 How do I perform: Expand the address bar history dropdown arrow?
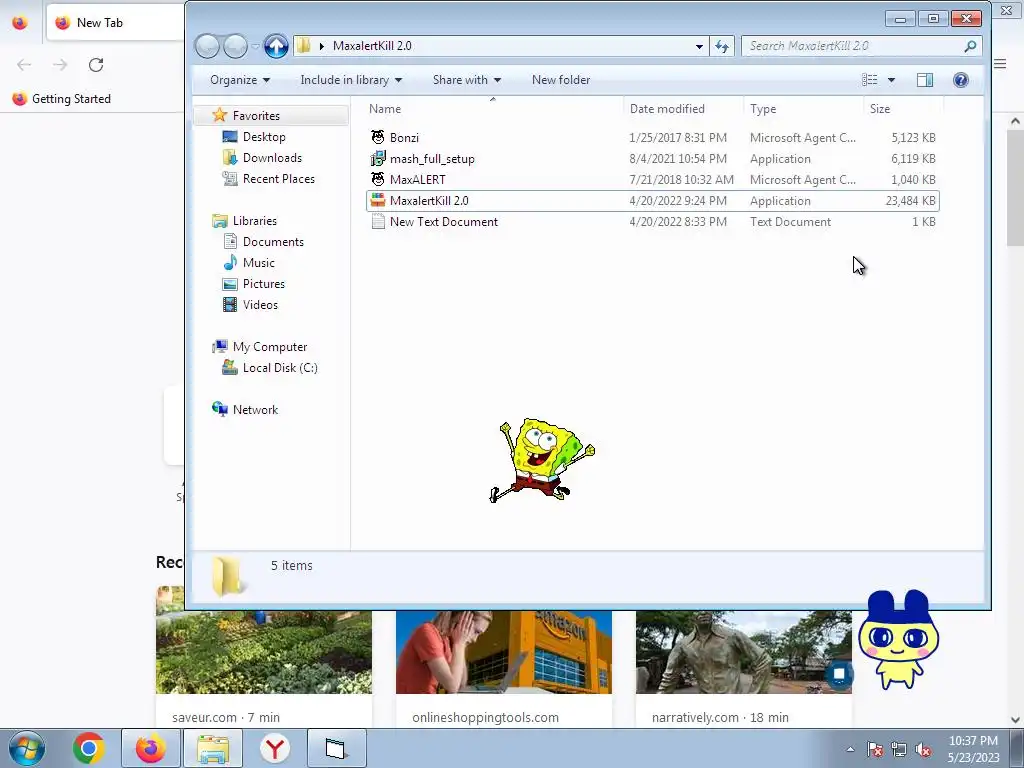[699, 46]
